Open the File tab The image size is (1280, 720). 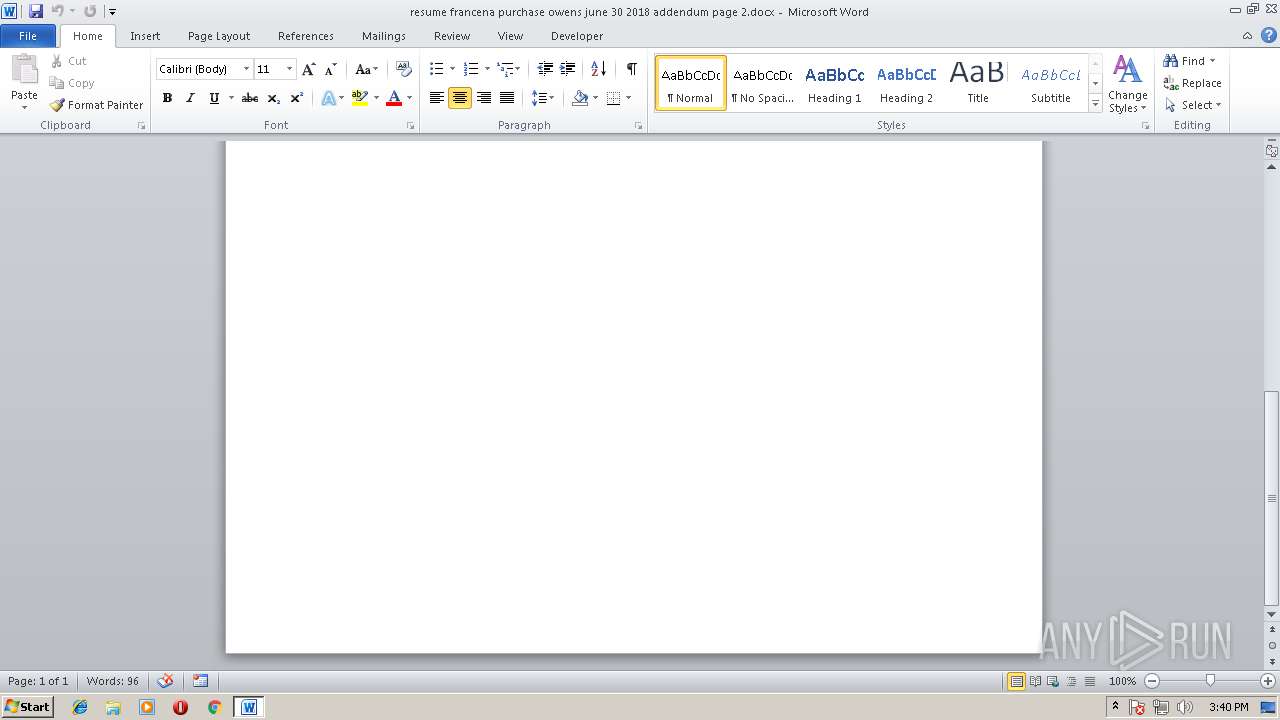(x=28, y=36)
